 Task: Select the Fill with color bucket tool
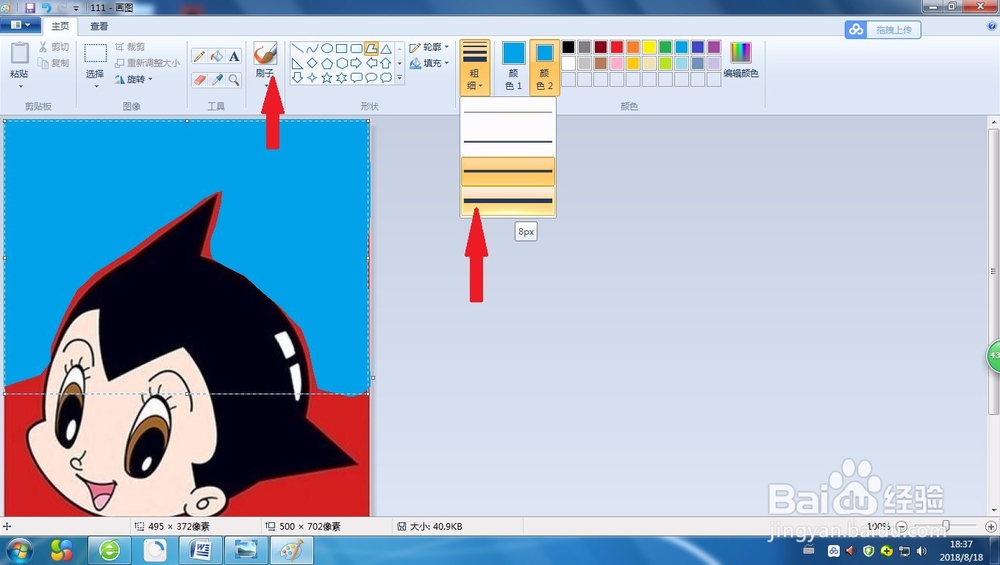[217, 56]
